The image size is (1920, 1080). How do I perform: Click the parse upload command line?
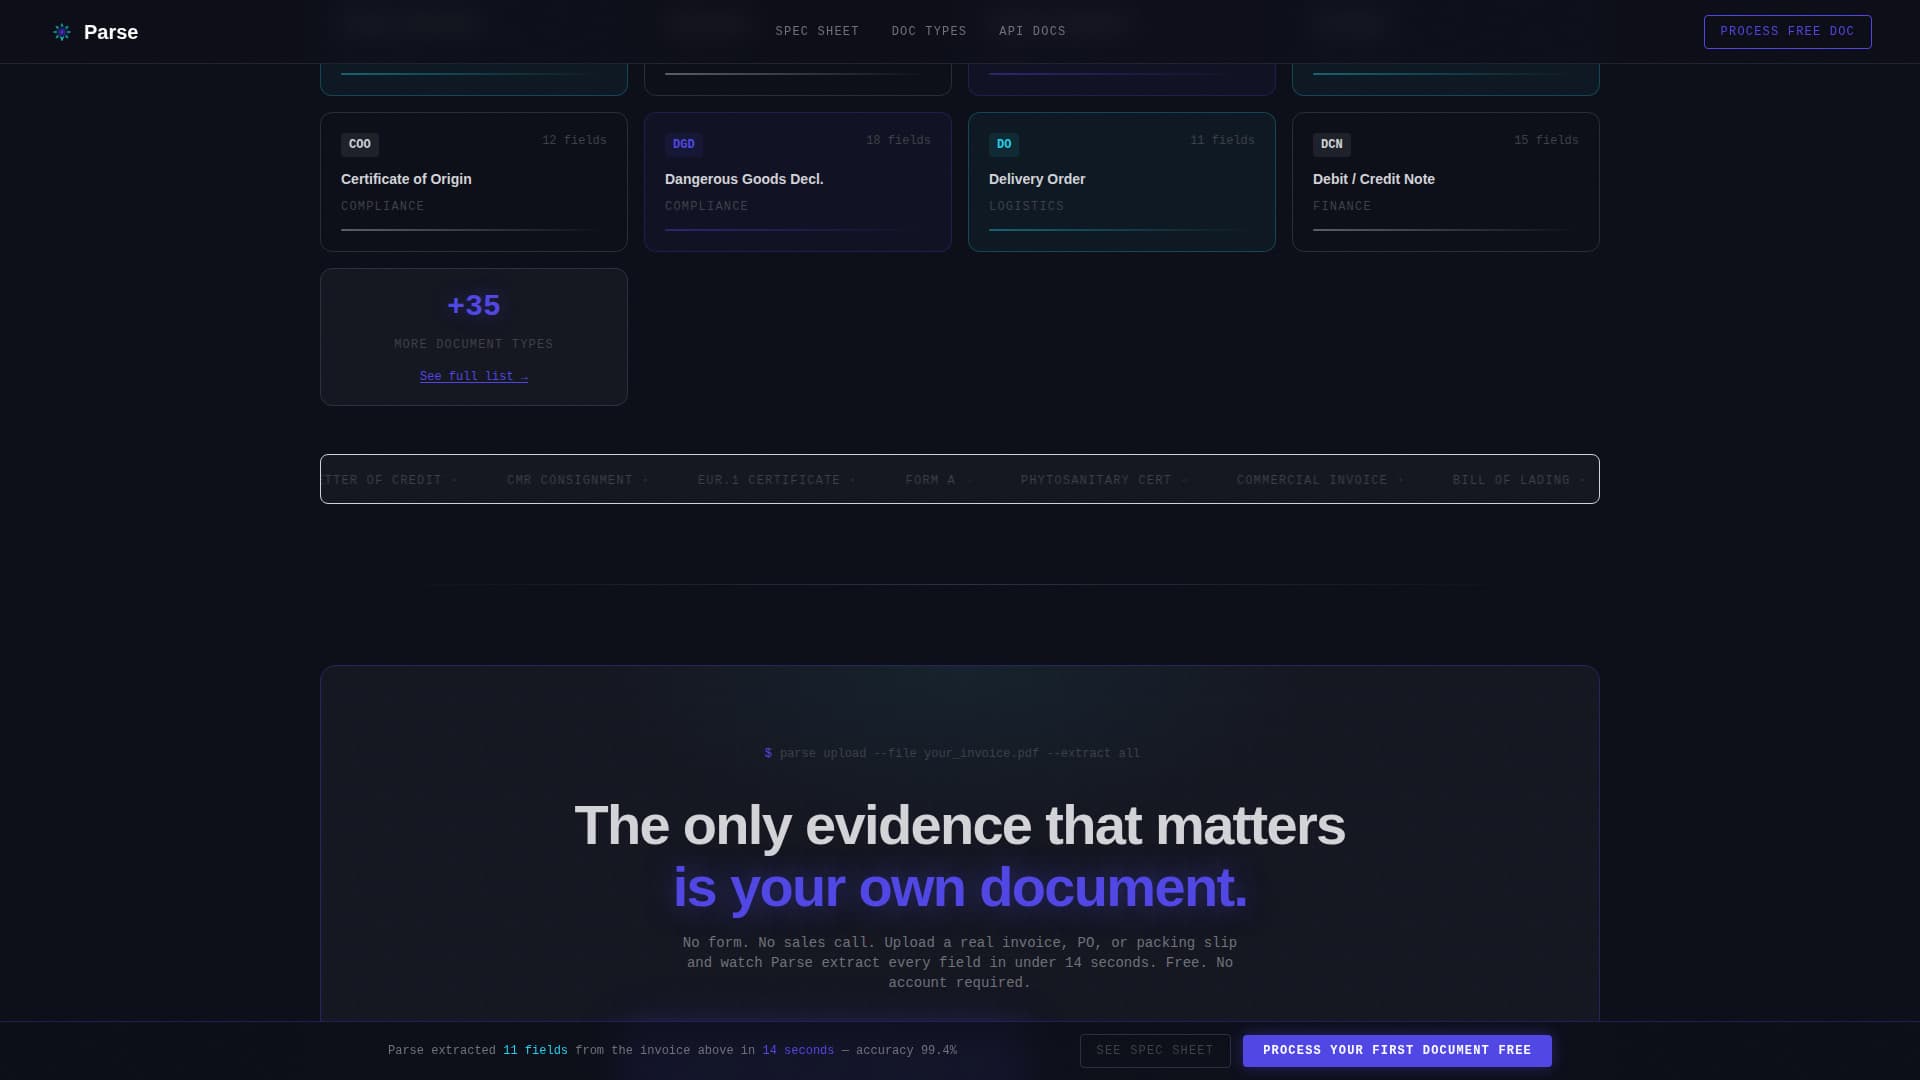pyautogui.click(x=952, y=753)
